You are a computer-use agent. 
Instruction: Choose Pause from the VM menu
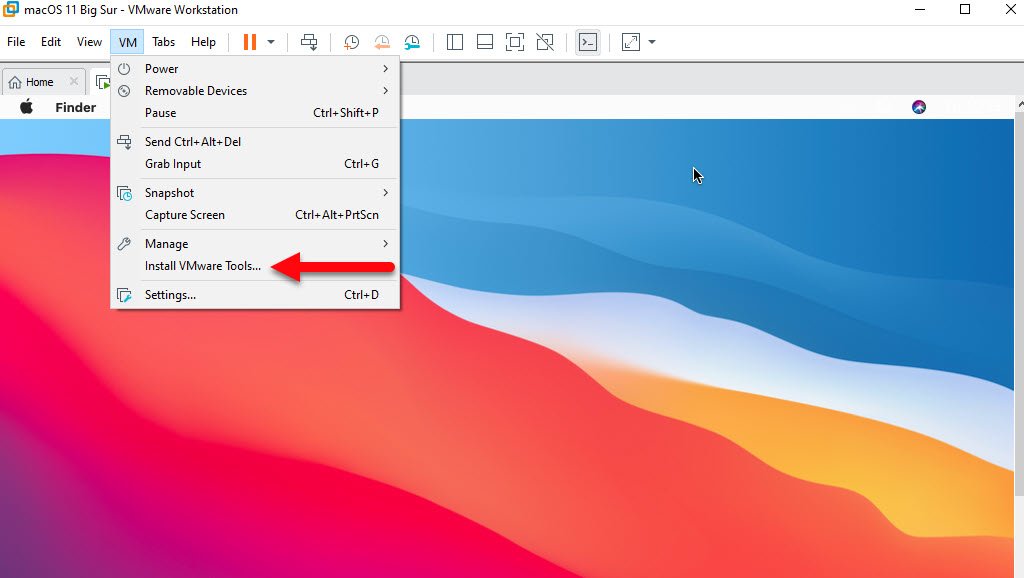(x=255, y=113)
